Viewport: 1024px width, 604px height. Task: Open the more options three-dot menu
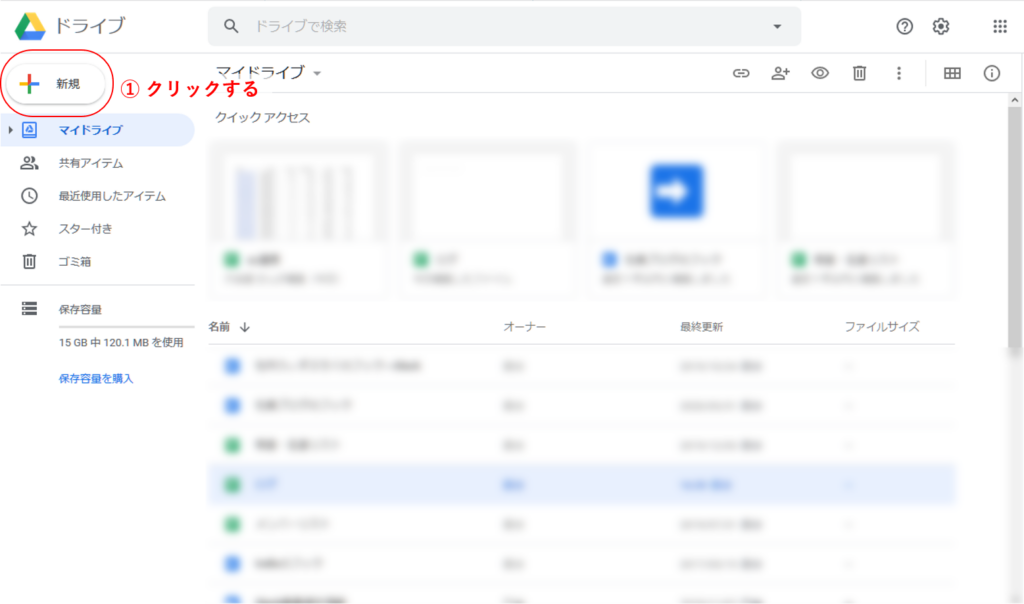tap(899, 73)
